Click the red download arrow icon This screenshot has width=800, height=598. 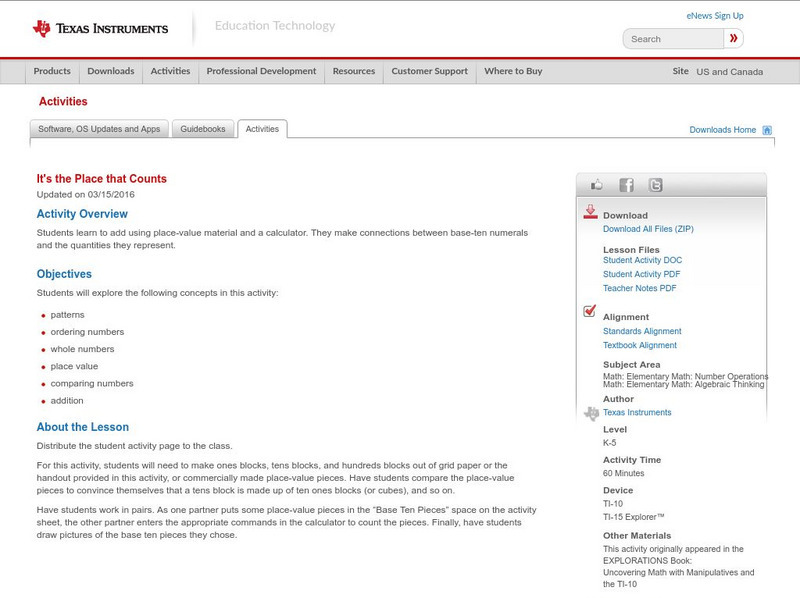pyautogui.click(x=590, y=212)
